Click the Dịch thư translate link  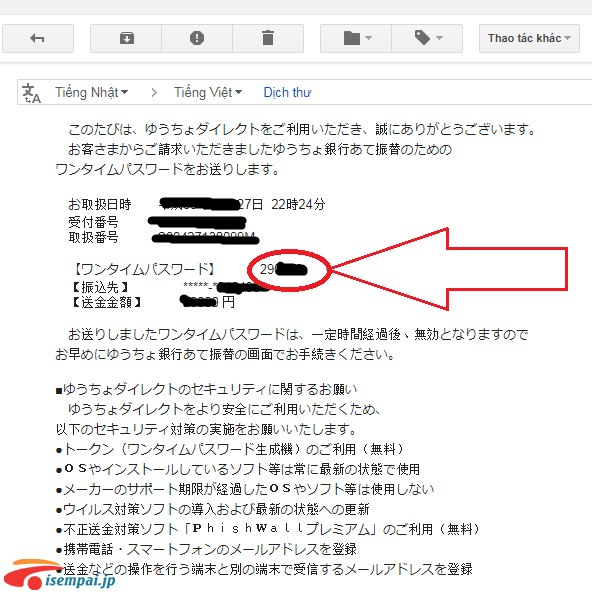287,92
